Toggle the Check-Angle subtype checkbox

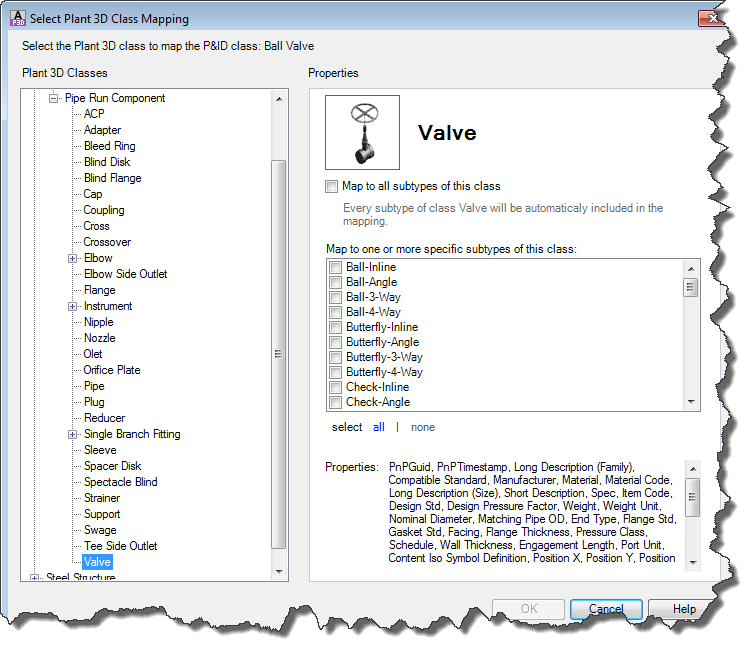pyautogui.click(x=336, y=402)
